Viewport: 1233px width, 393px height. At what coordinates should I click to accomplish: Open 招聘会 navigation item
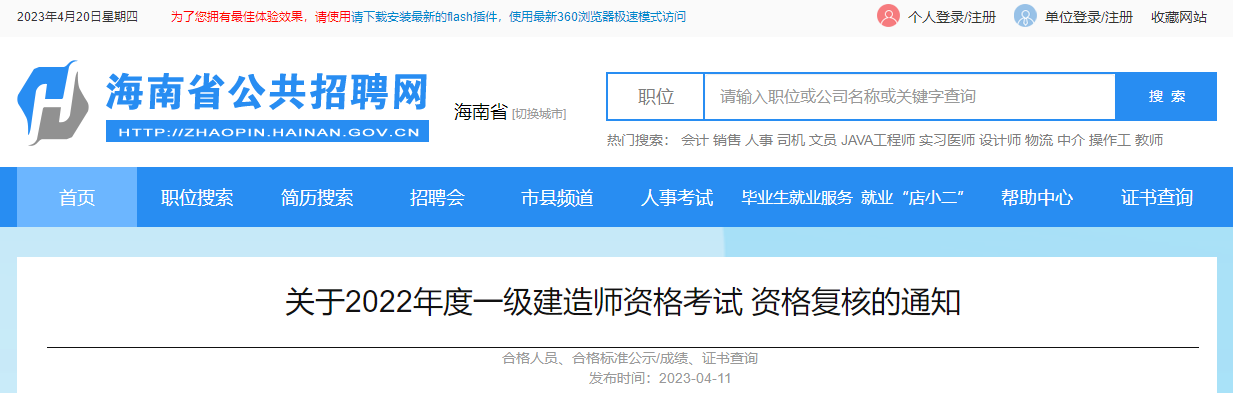tap(437, 197)
